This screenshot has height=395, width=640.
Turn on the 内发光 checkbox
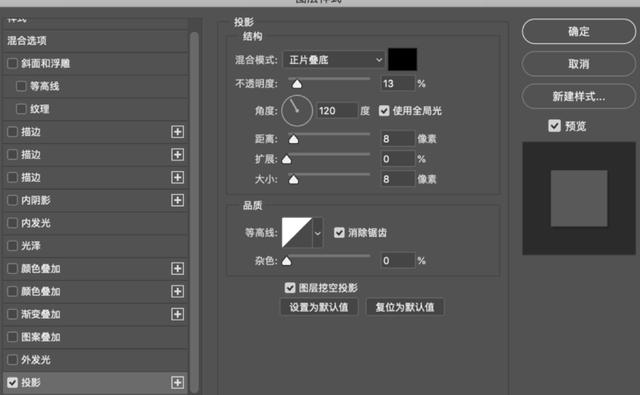pyautogui.click(x=12, y=223)
